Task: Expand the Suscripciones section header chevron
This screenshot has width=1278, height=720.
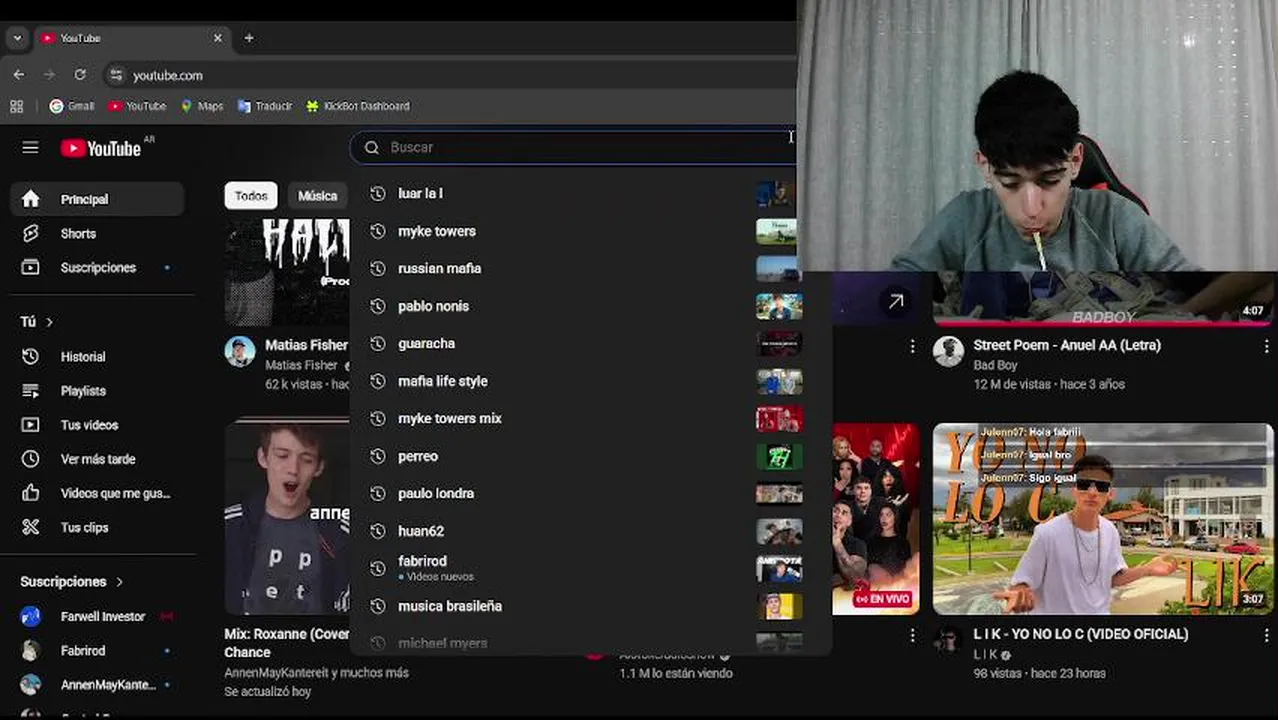Action: click(120, 581)
